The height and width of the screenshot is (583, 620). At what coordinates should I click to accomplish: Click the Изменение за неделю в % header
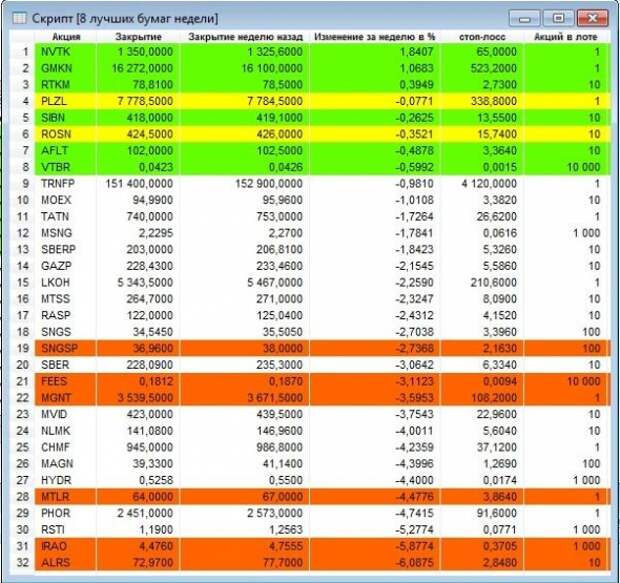click(x=374, y=37)
